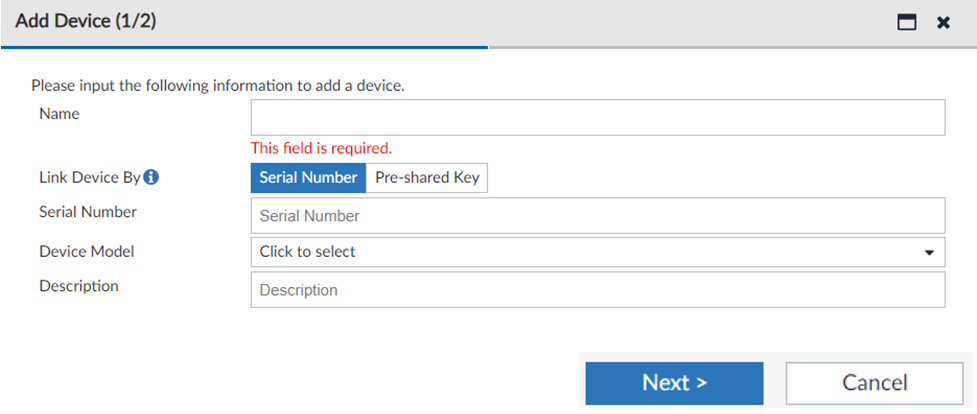Click the Name field label
977x414 pixels.
tap(59, 114)
